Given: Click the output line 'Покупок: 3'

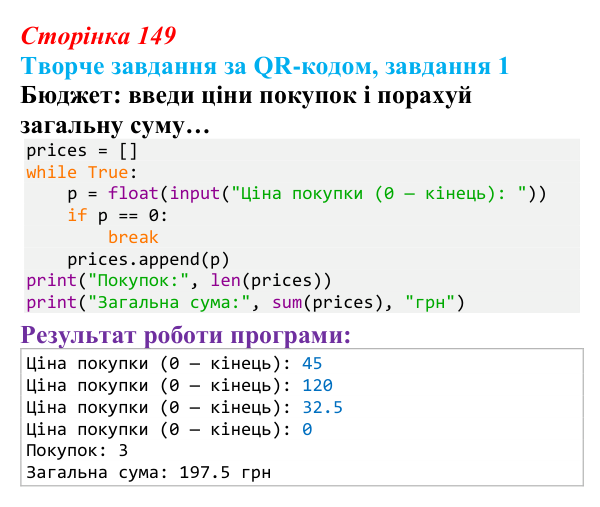Looking at the screenshot, I should coord(77,451).
